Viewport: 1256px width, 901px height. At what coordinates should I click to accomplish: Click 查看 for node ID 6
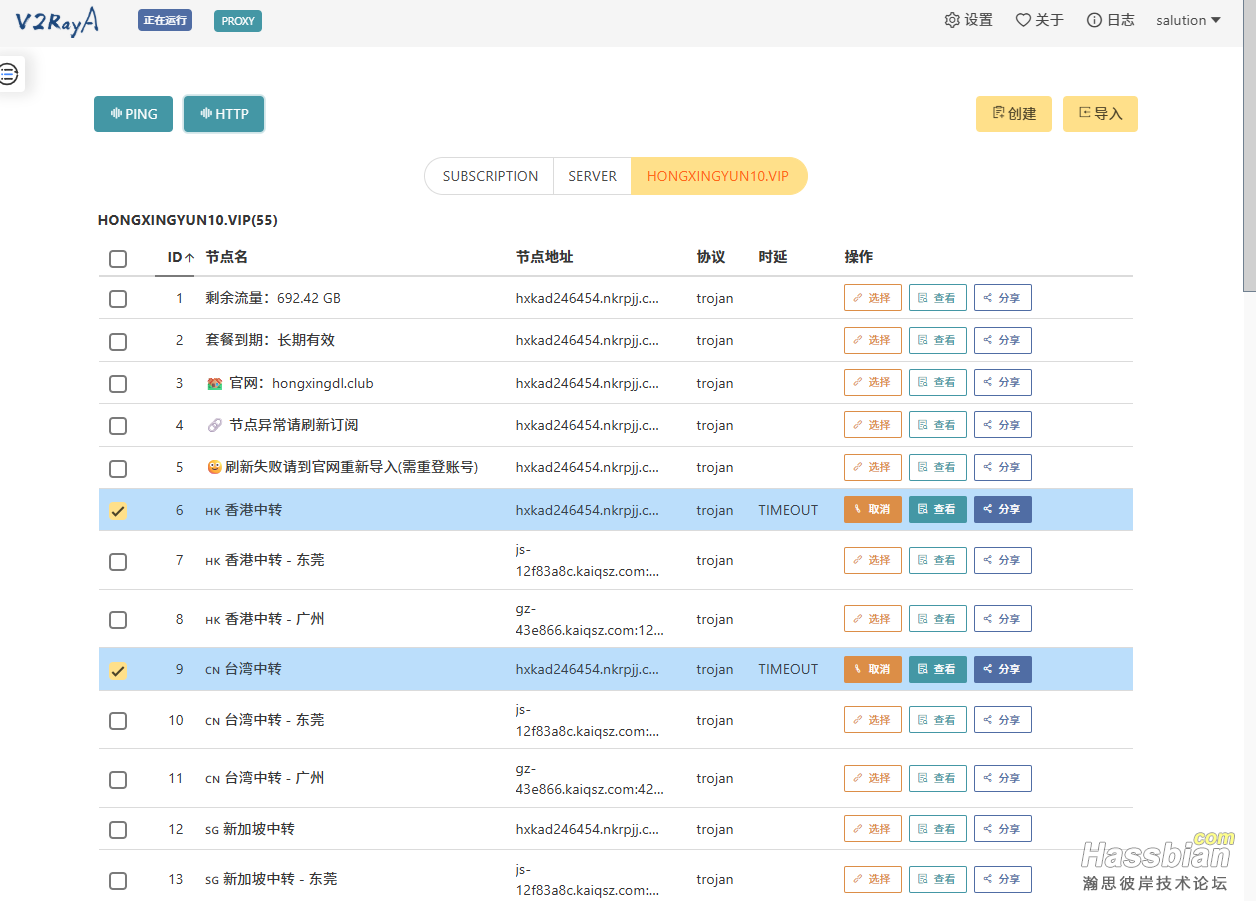click(938, 509)
